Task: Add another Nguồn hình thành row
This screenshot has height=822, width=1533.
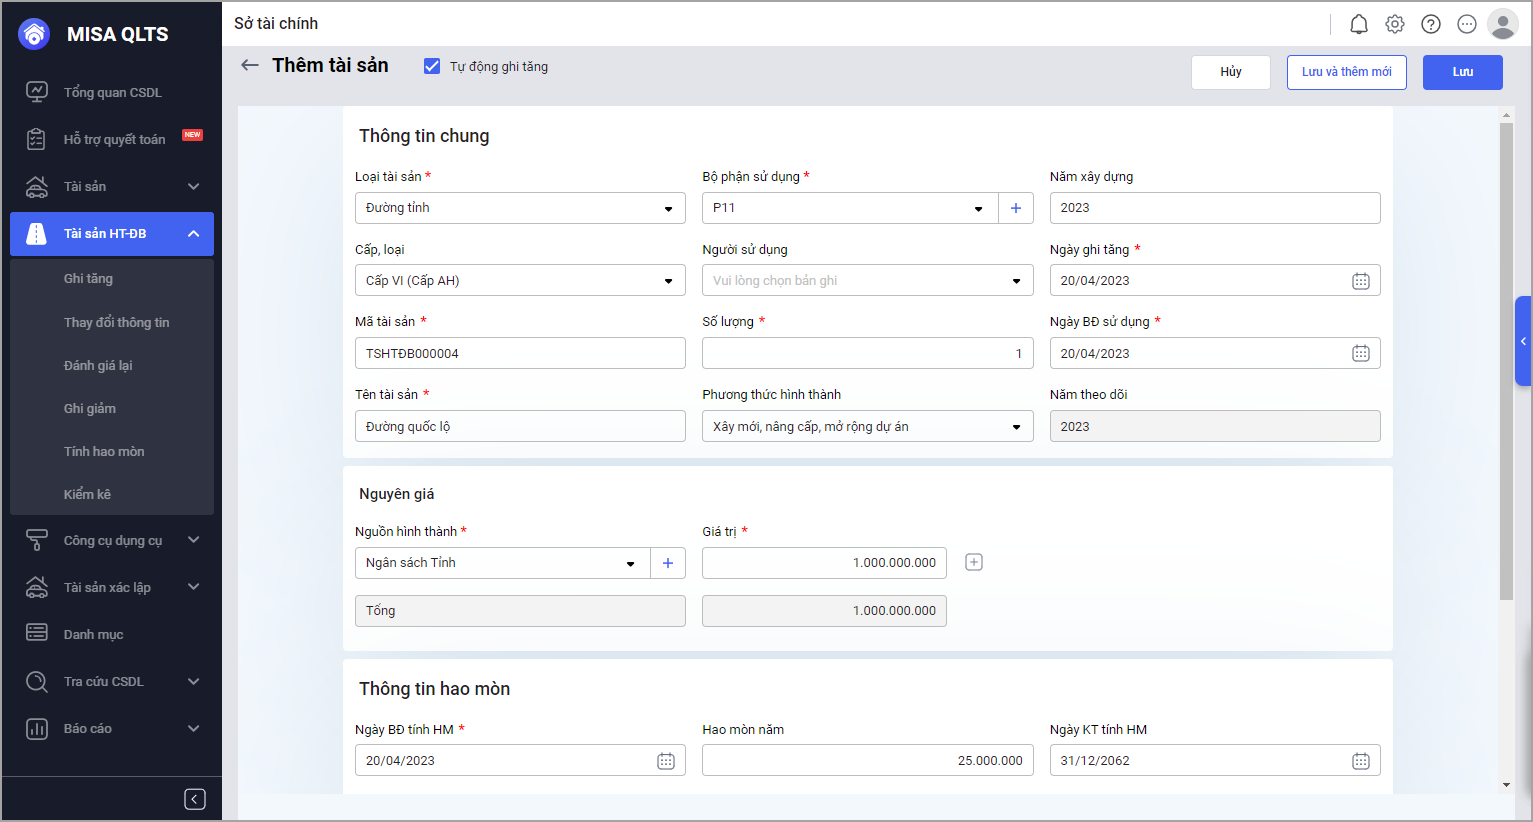Action: (x=974, y=563)
